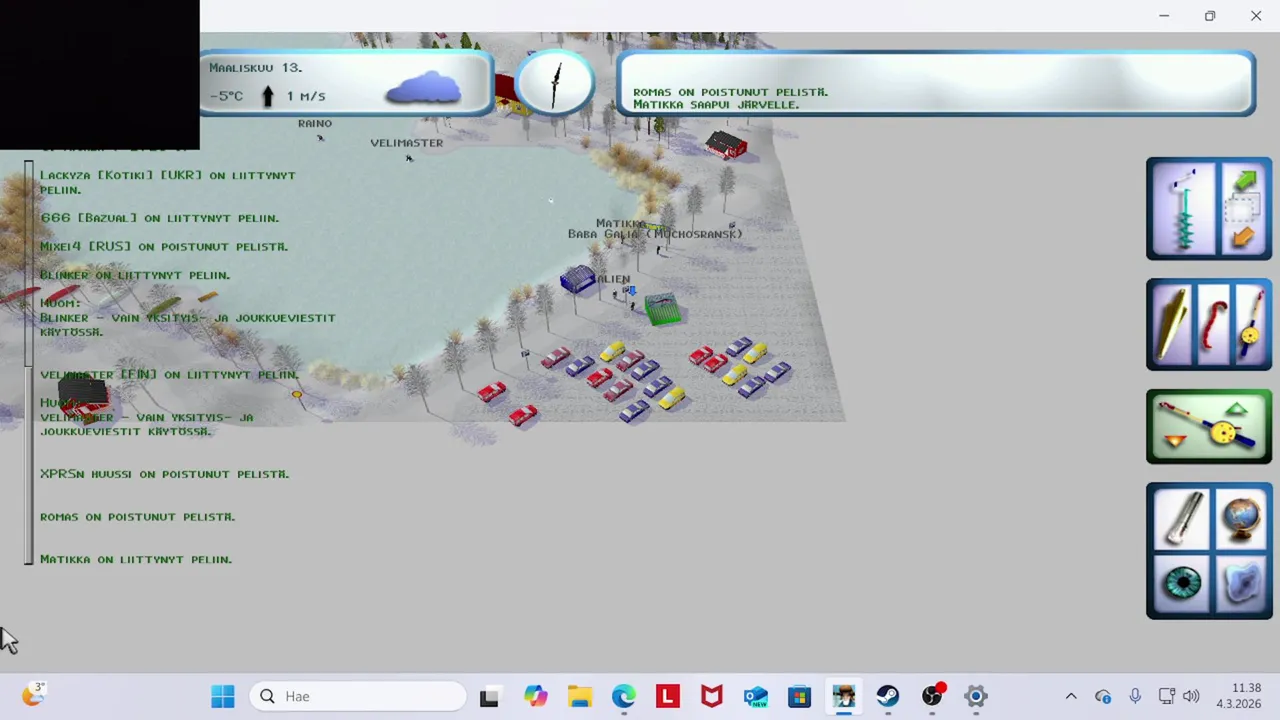1280x720 pixels.
Task: Click the compass dial
Action: (556, 84)
